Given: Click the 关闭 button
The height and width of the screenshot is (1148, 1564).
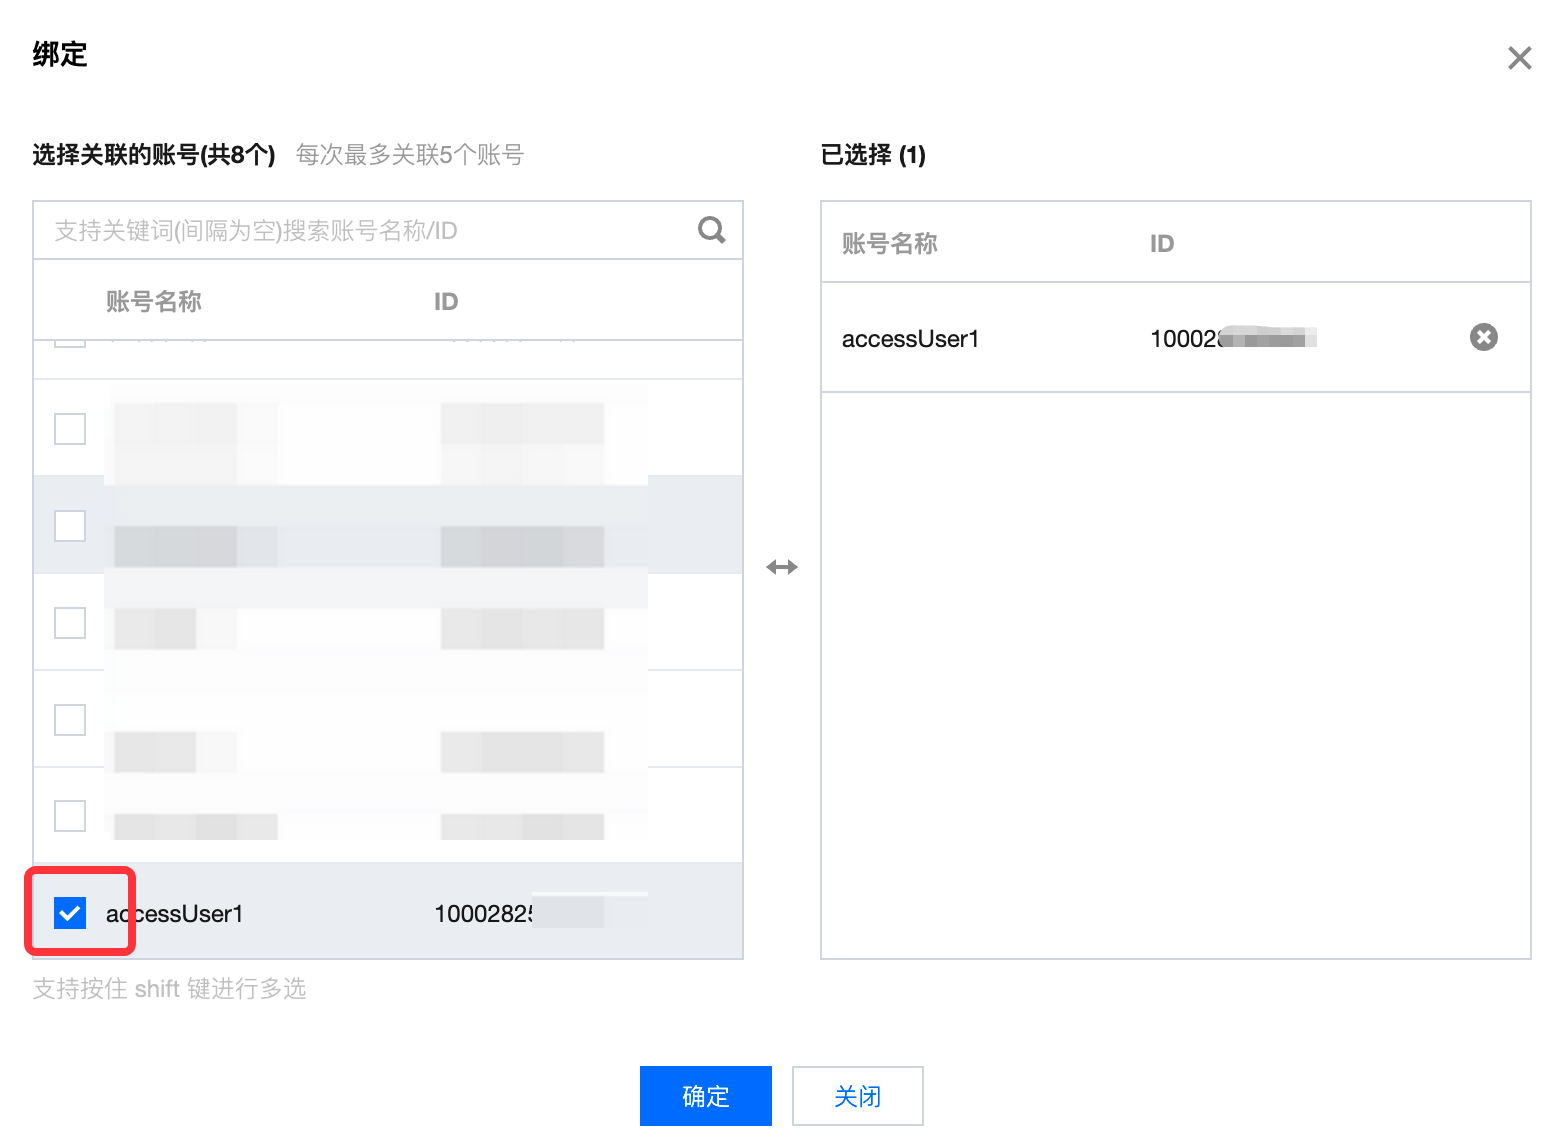Looking at the screenshot, I should [857, 1096].
